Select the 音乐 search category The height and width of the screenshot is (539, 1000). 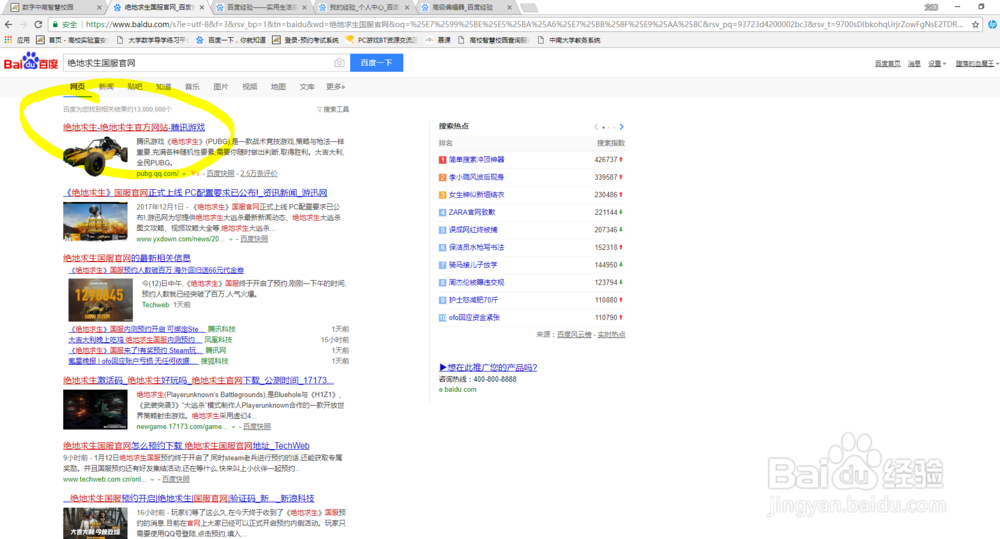click(192, 87)
